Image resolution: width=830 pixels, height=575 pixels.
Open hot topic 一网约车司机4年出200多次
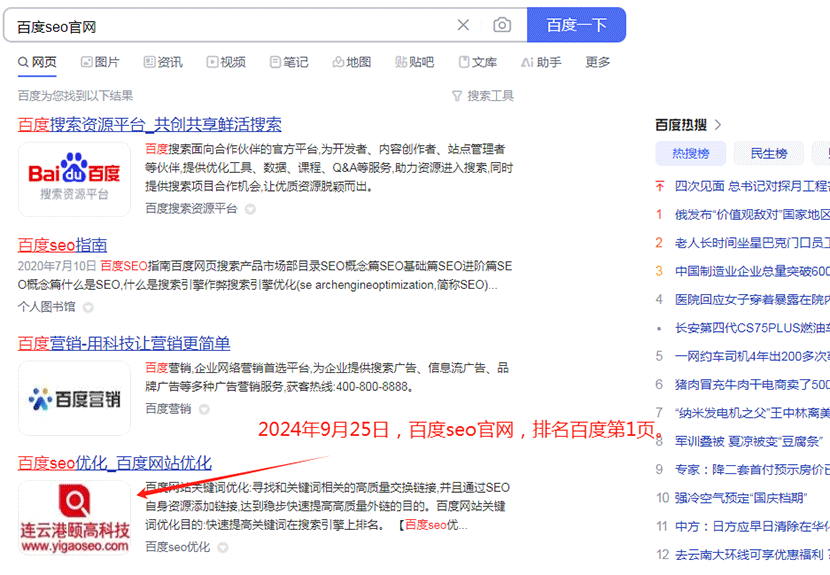[x=752, y=356]
